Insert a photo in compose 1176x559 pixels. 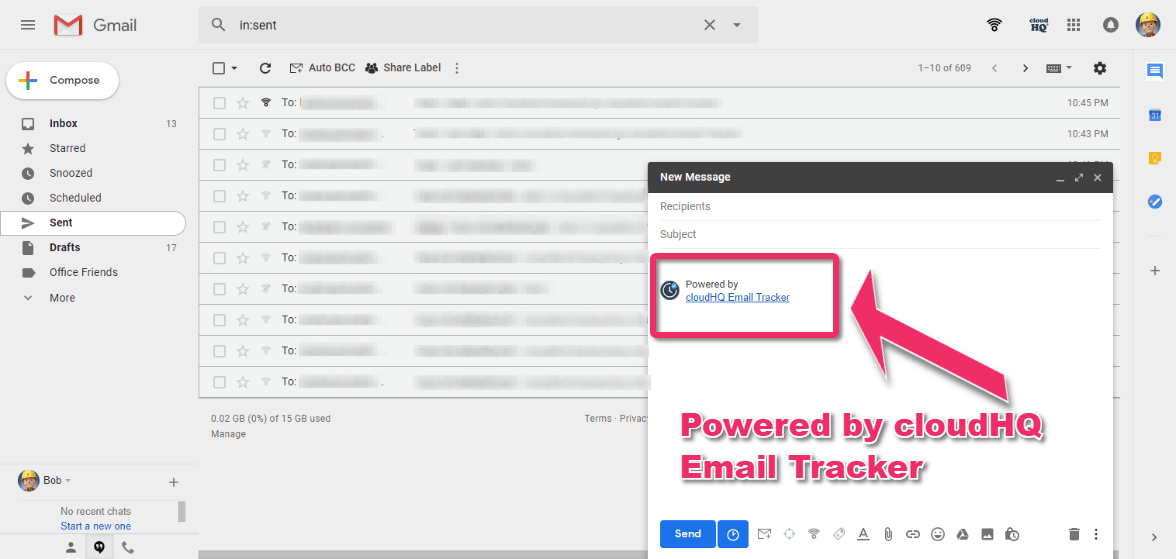988,534
